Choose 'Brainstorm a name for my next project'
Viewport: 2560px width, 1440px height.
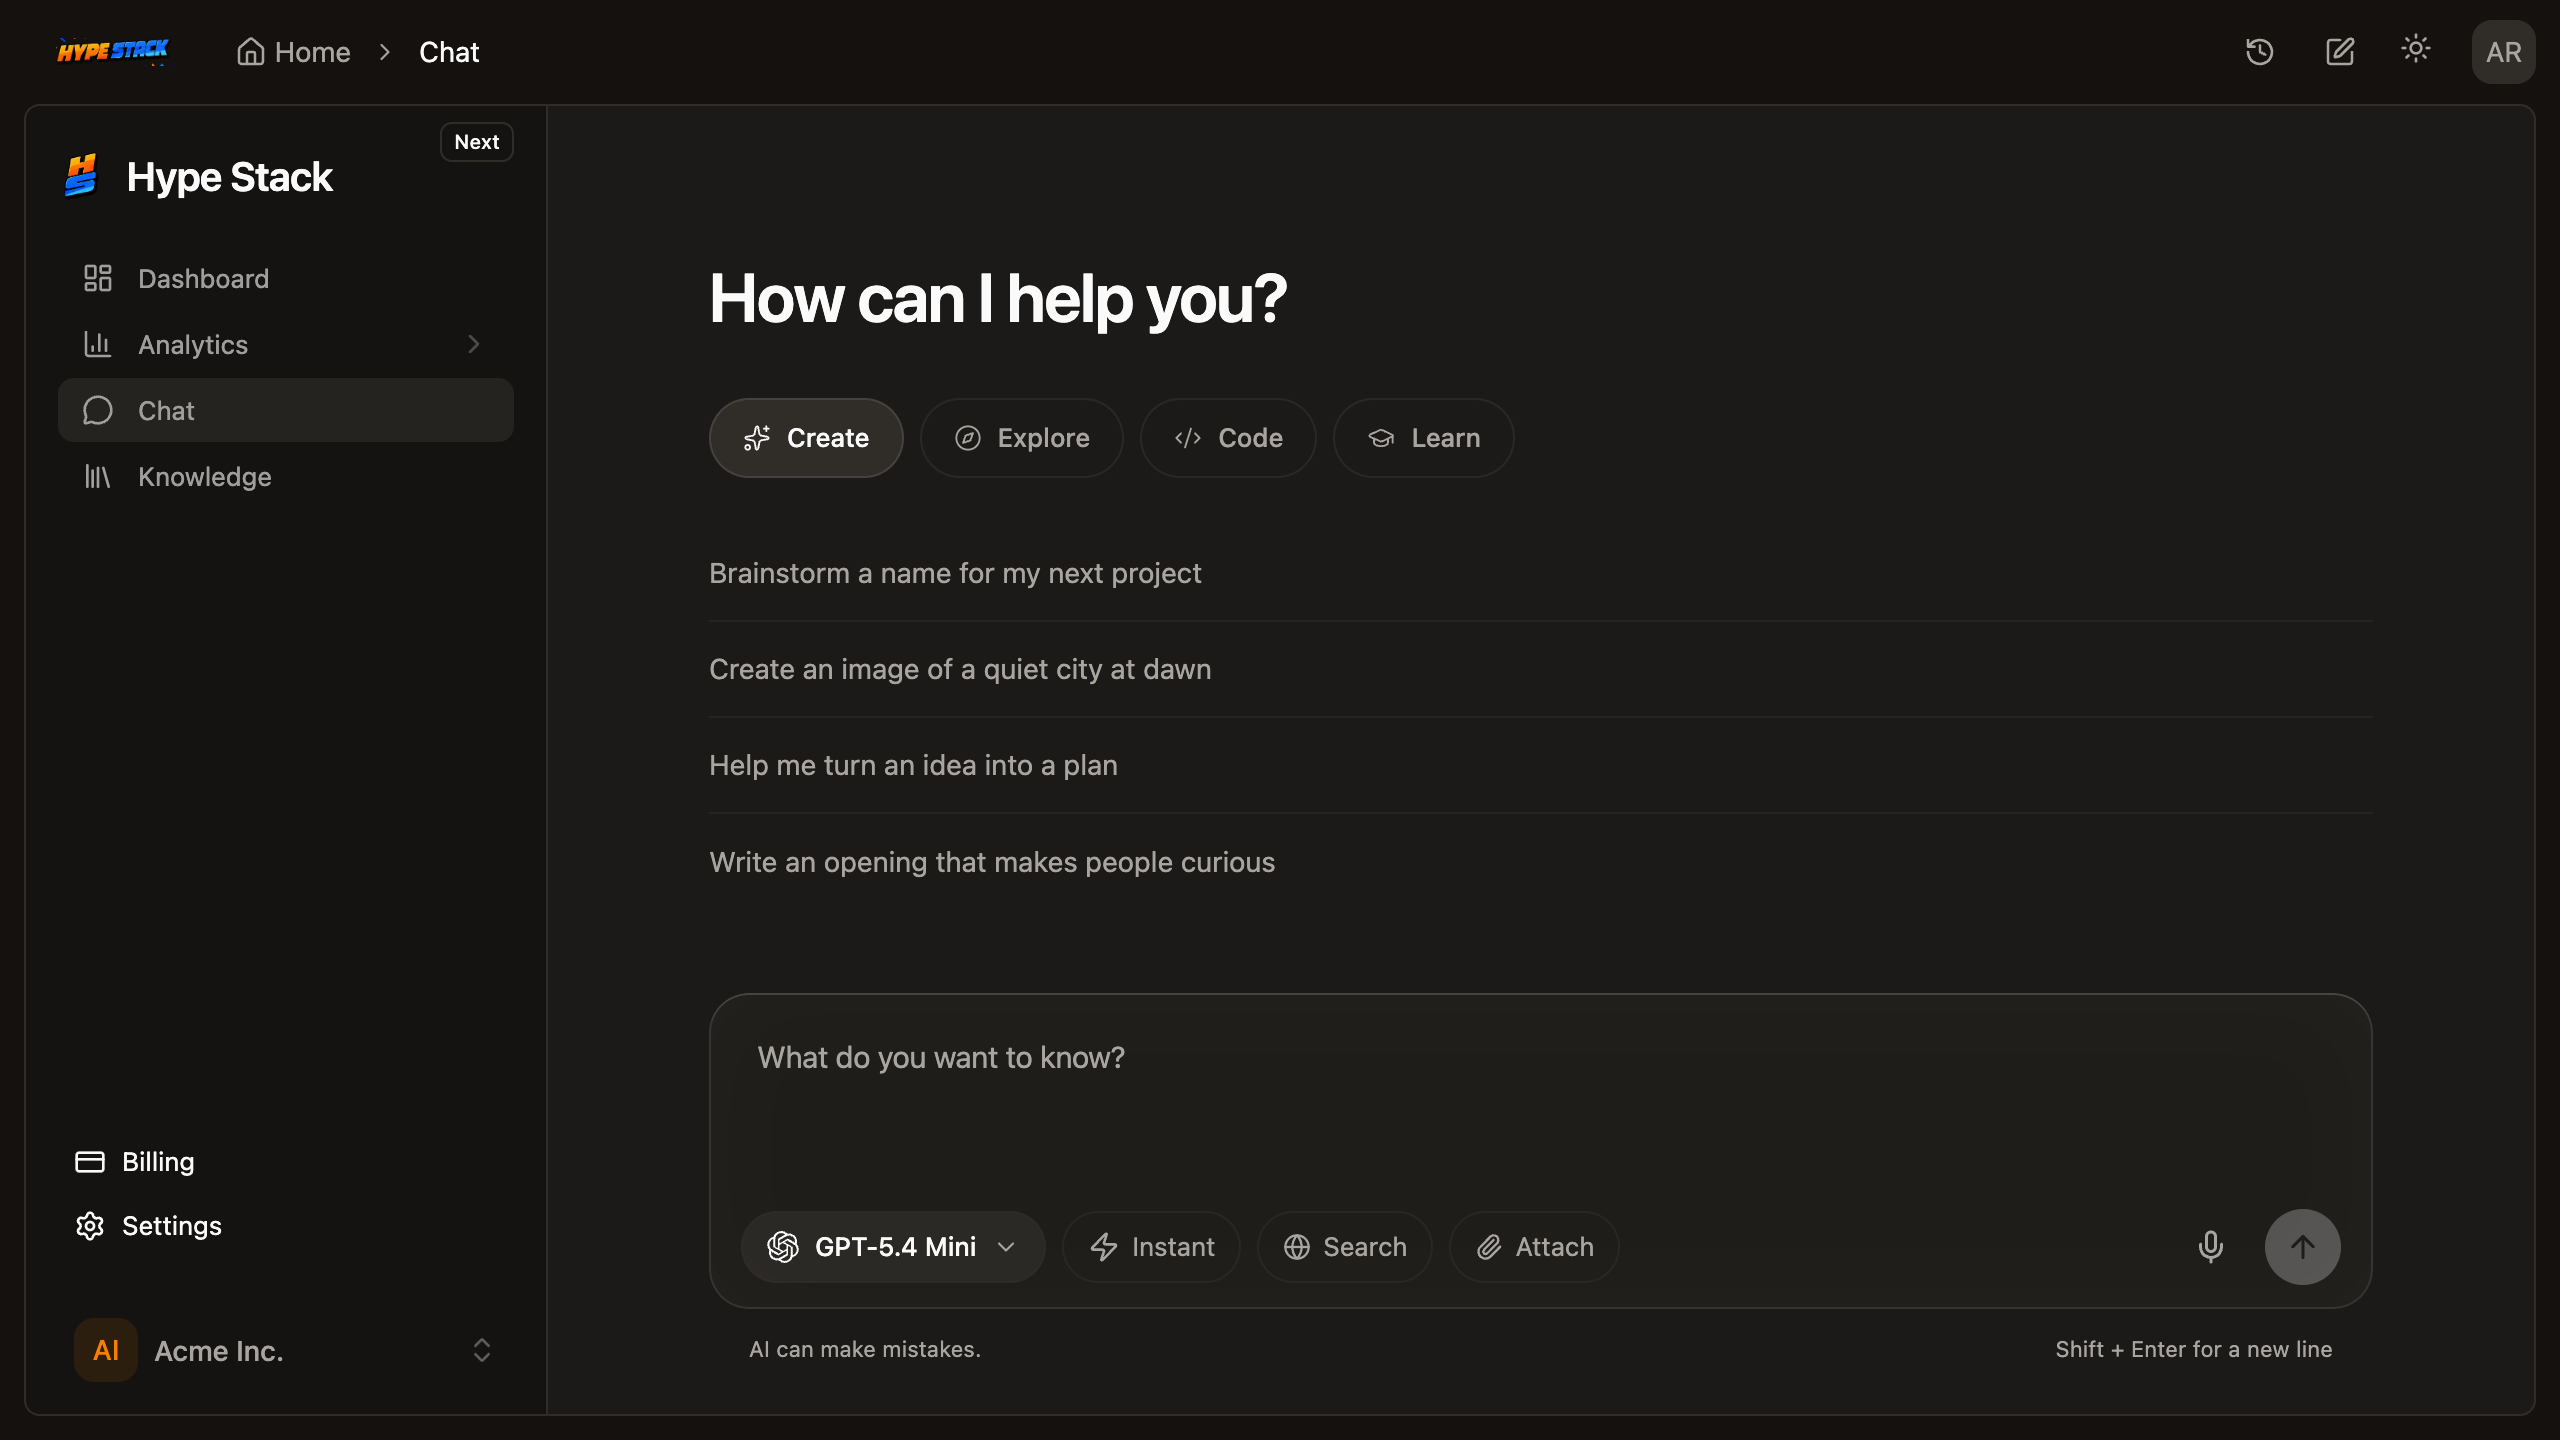pyautogui.click(x=1540, y=573)
